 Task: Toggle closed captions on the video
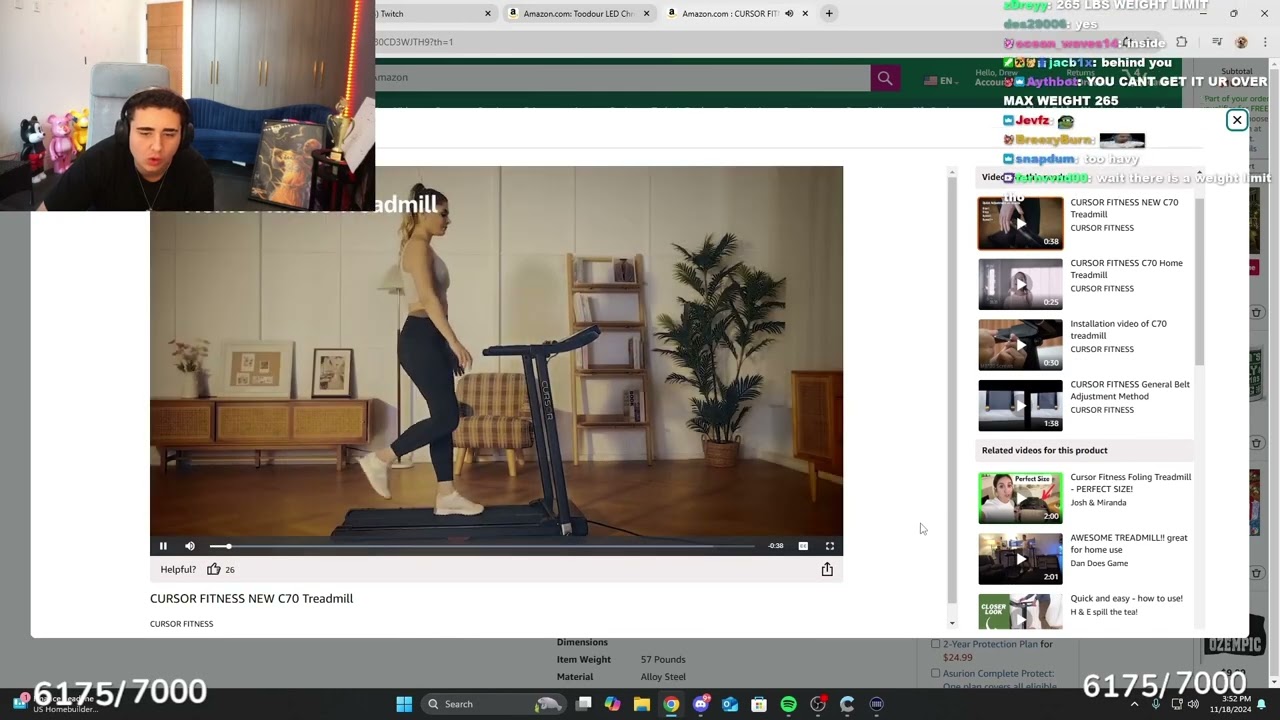pyautogui.click(x=803, y=546)
